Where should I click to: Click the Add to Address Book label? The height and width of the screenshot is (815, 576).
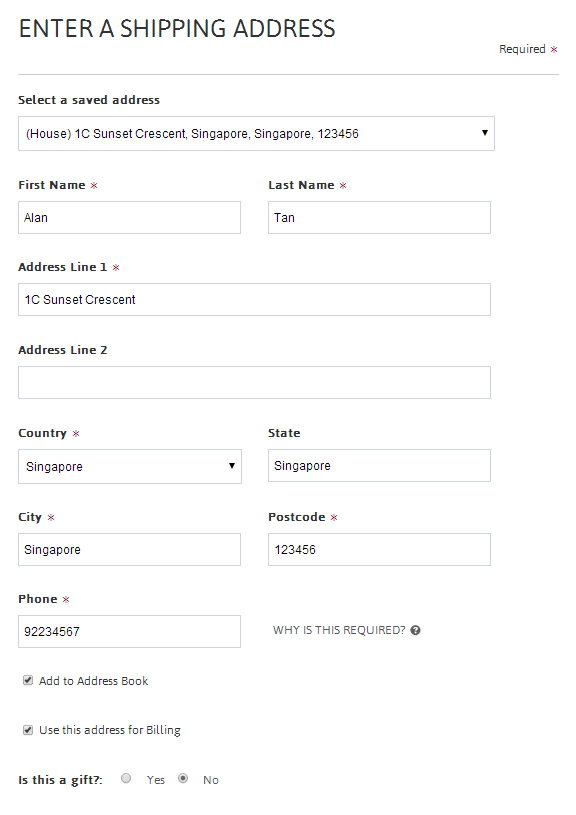coord(94,681)
